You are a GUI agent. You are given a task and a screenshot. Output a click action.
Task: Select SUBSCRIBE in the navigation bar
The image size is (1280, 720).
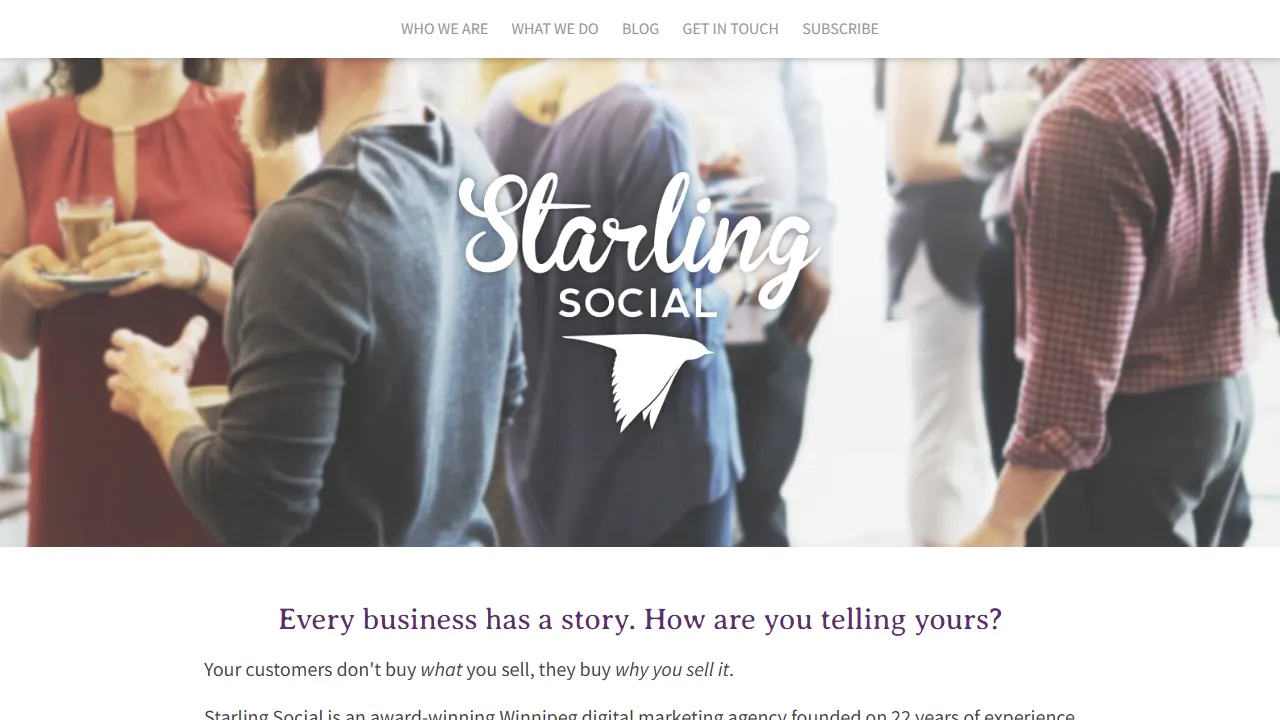point(840,29)
